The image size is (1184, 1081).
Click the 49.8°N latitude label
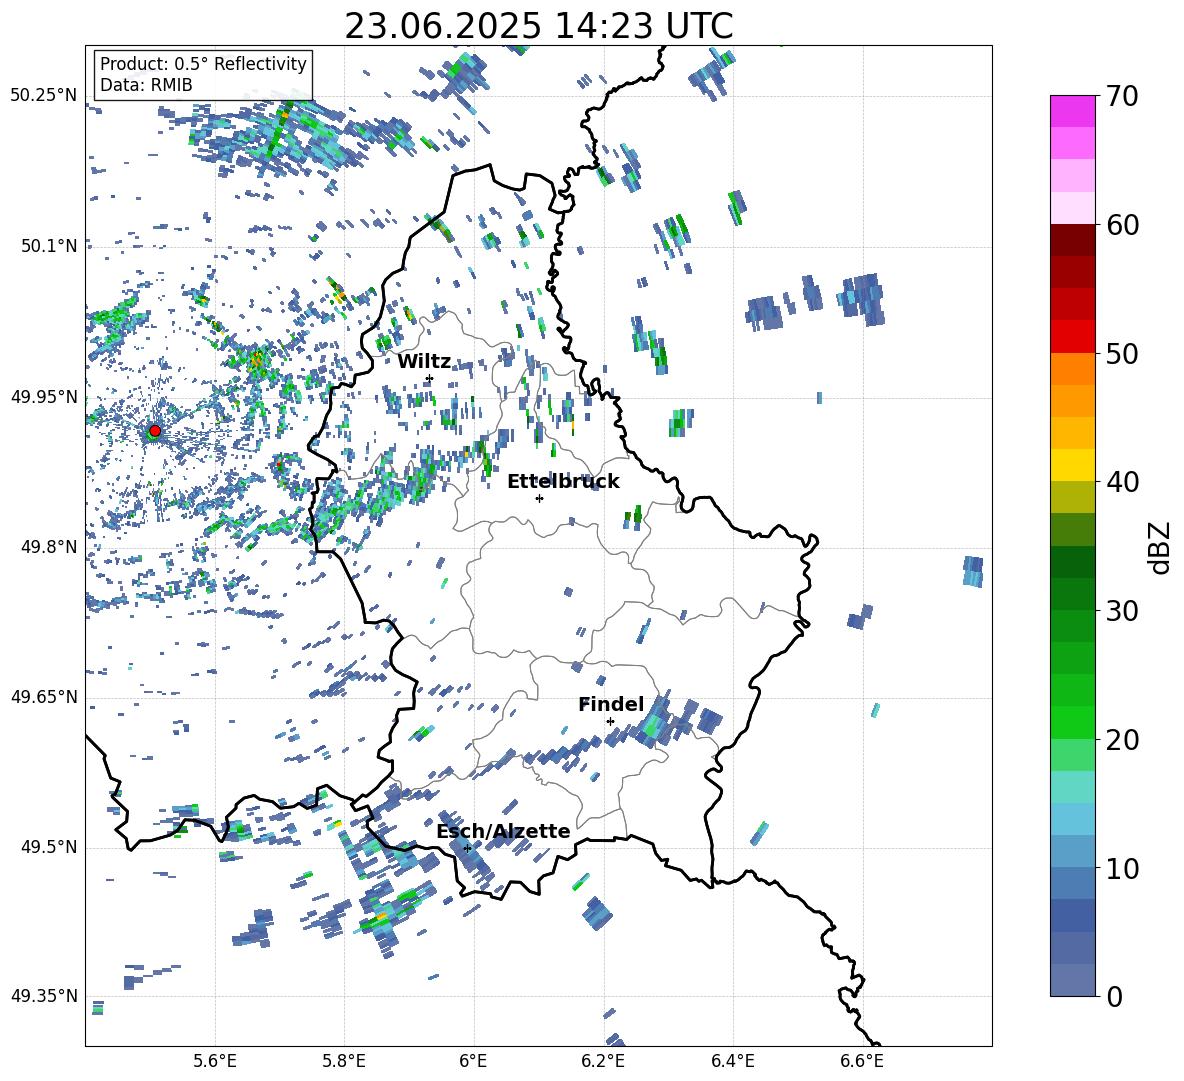tap(49, 547)
